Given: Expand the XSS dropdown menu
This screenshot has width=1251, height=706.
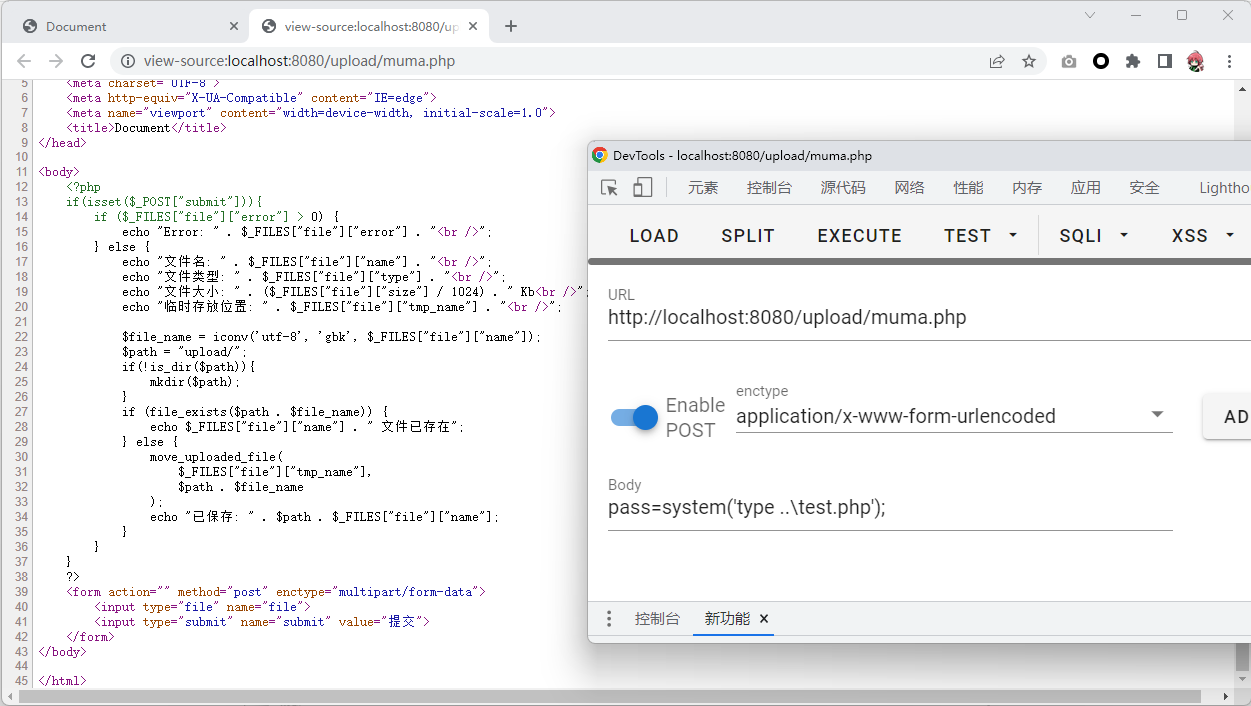Looking at the screenshot, I should pos(1203,236).
